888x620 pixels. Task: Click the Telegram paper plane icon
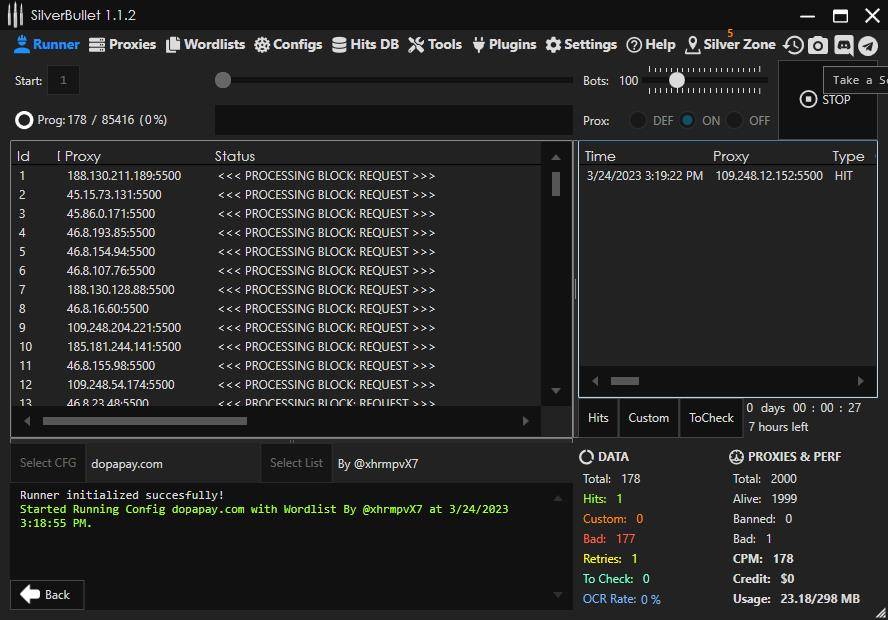[868, 45]
